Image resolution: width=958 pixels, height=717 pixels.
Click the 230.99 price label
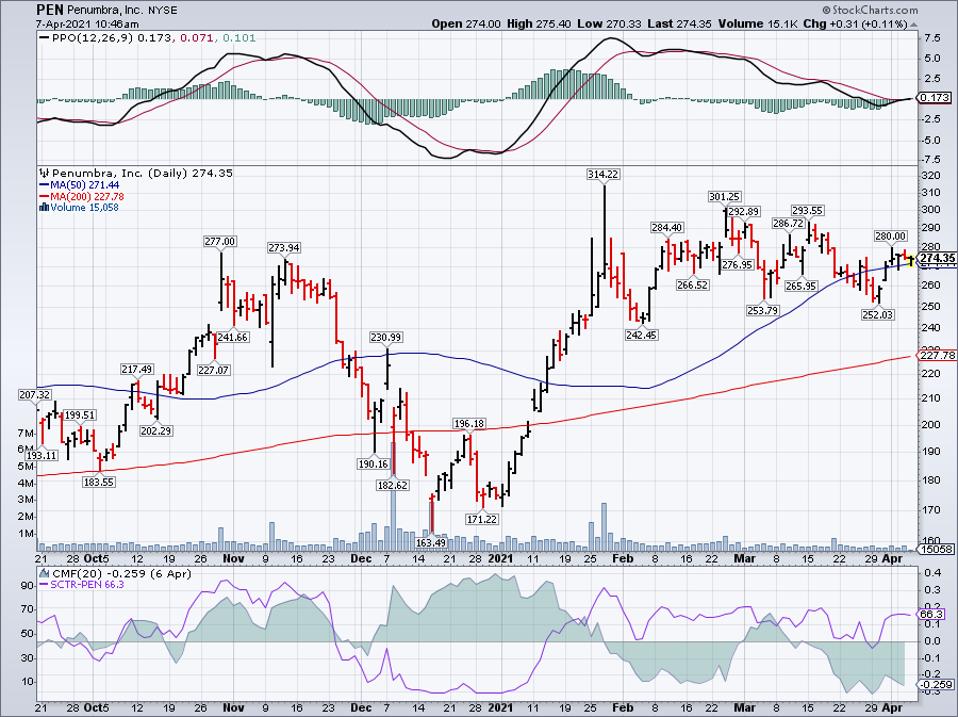tap(386, 337)
